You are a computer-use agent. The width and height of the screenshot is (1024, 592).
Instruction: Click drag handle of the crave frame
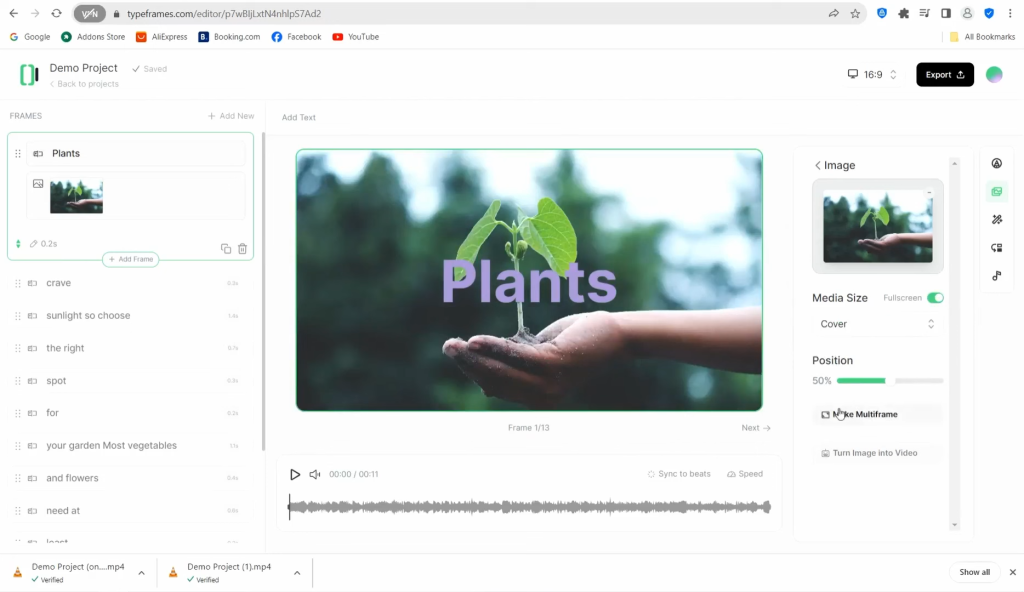pyautogui.click(x=18, y=283)
